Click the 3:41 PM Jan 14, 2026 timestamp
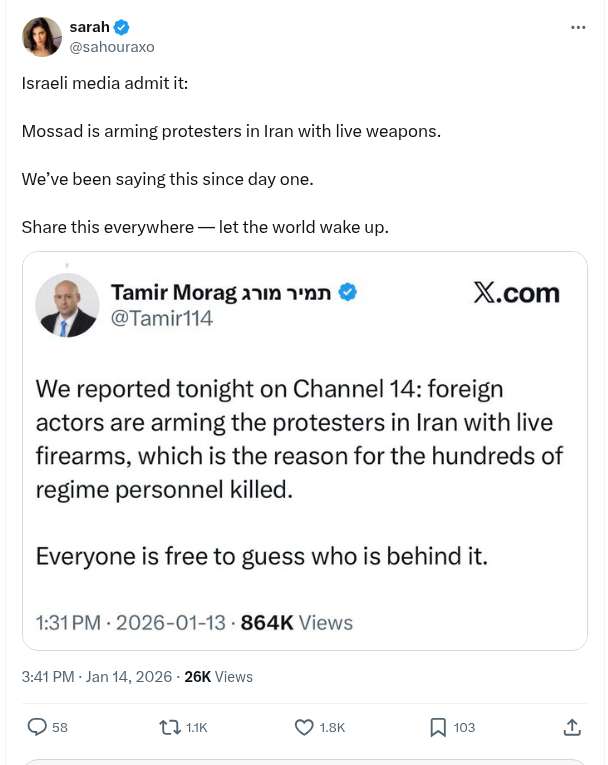The height and width of the screenshot is (765, 608). pos(97,677)
